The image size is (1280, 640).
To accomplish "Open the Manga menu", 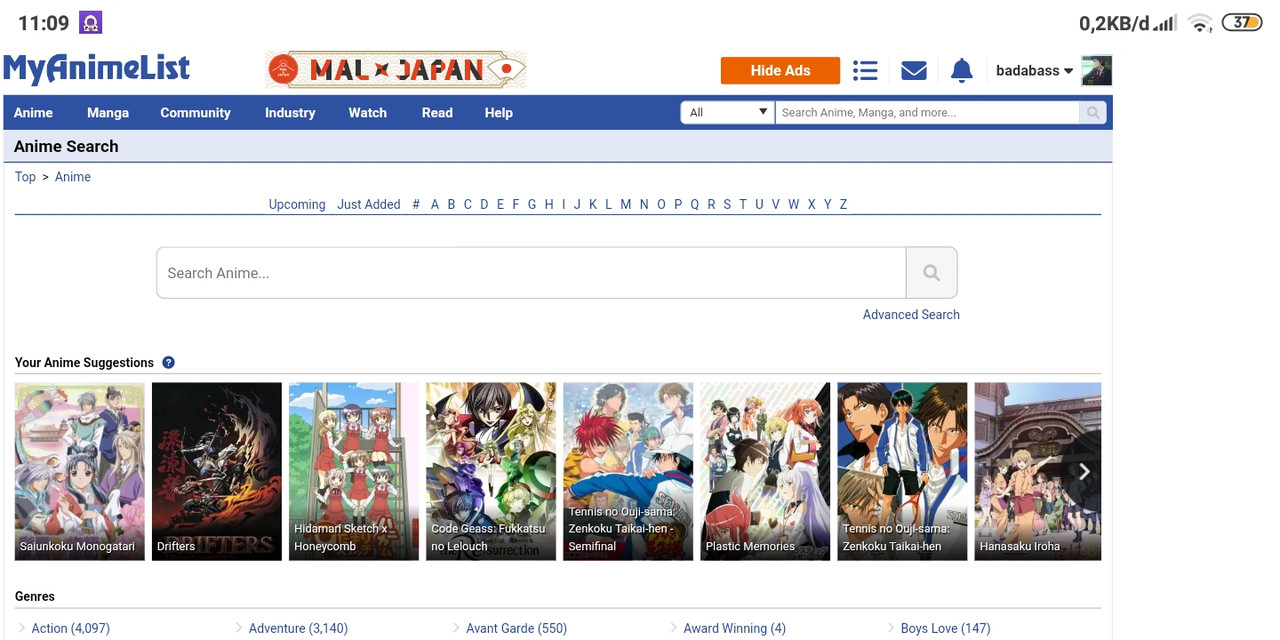I will pyautogui.click(x=108, y=112).
